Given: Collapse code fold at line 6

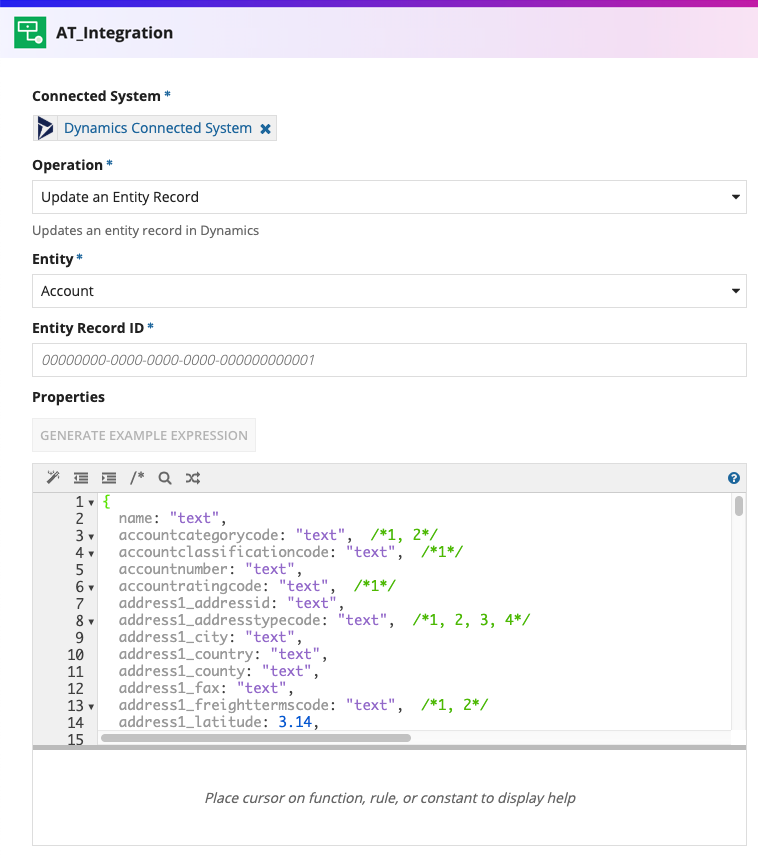Looking at the screenshot, I should tap(91, 587).
